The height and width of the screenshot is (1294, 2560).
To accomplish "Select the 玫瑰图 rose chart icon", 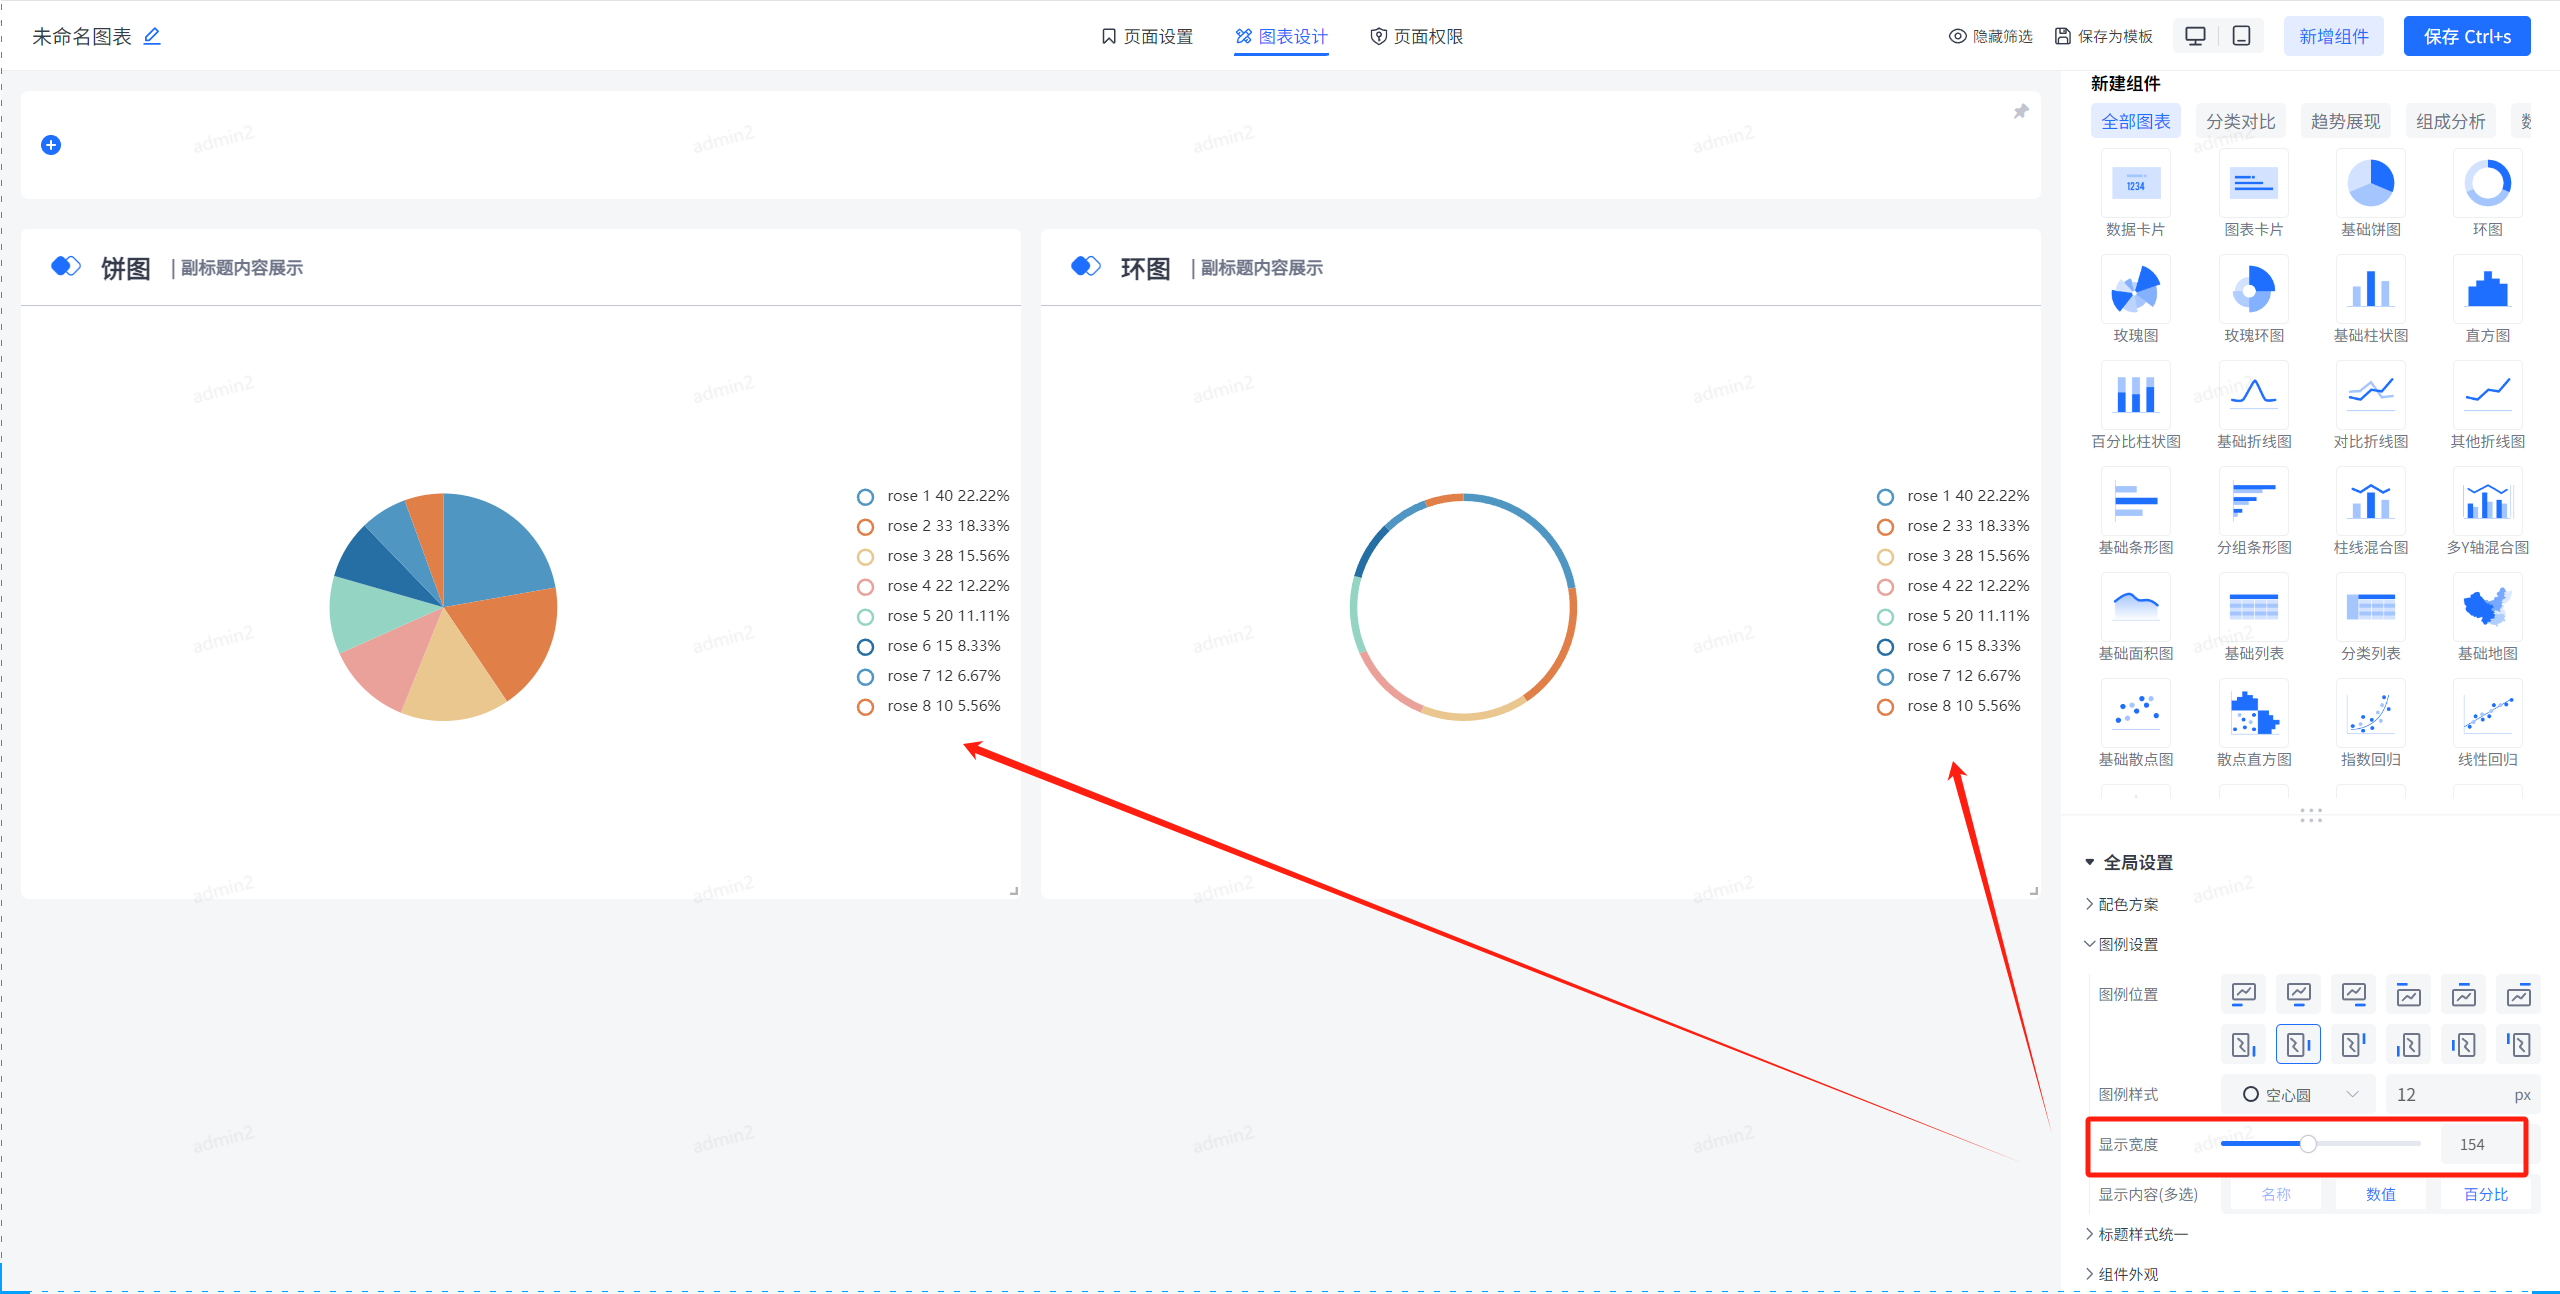I will (x=2135, y=291).
